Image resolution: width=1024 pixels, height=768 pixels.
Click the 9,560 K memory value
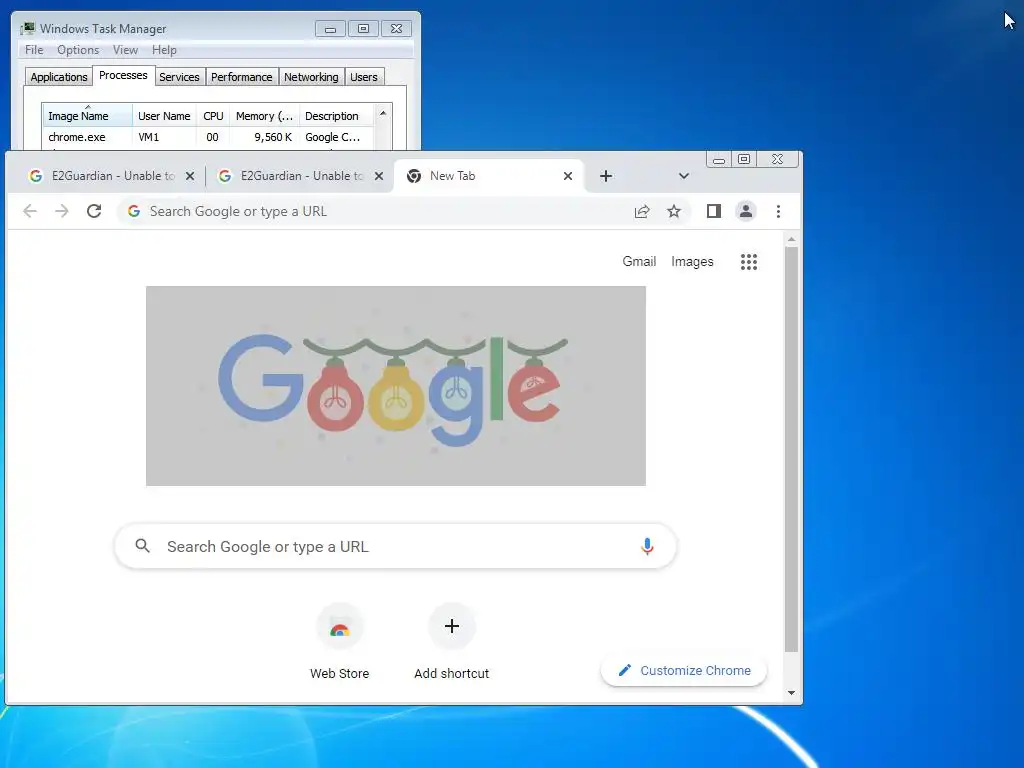[x=273, y=137]
